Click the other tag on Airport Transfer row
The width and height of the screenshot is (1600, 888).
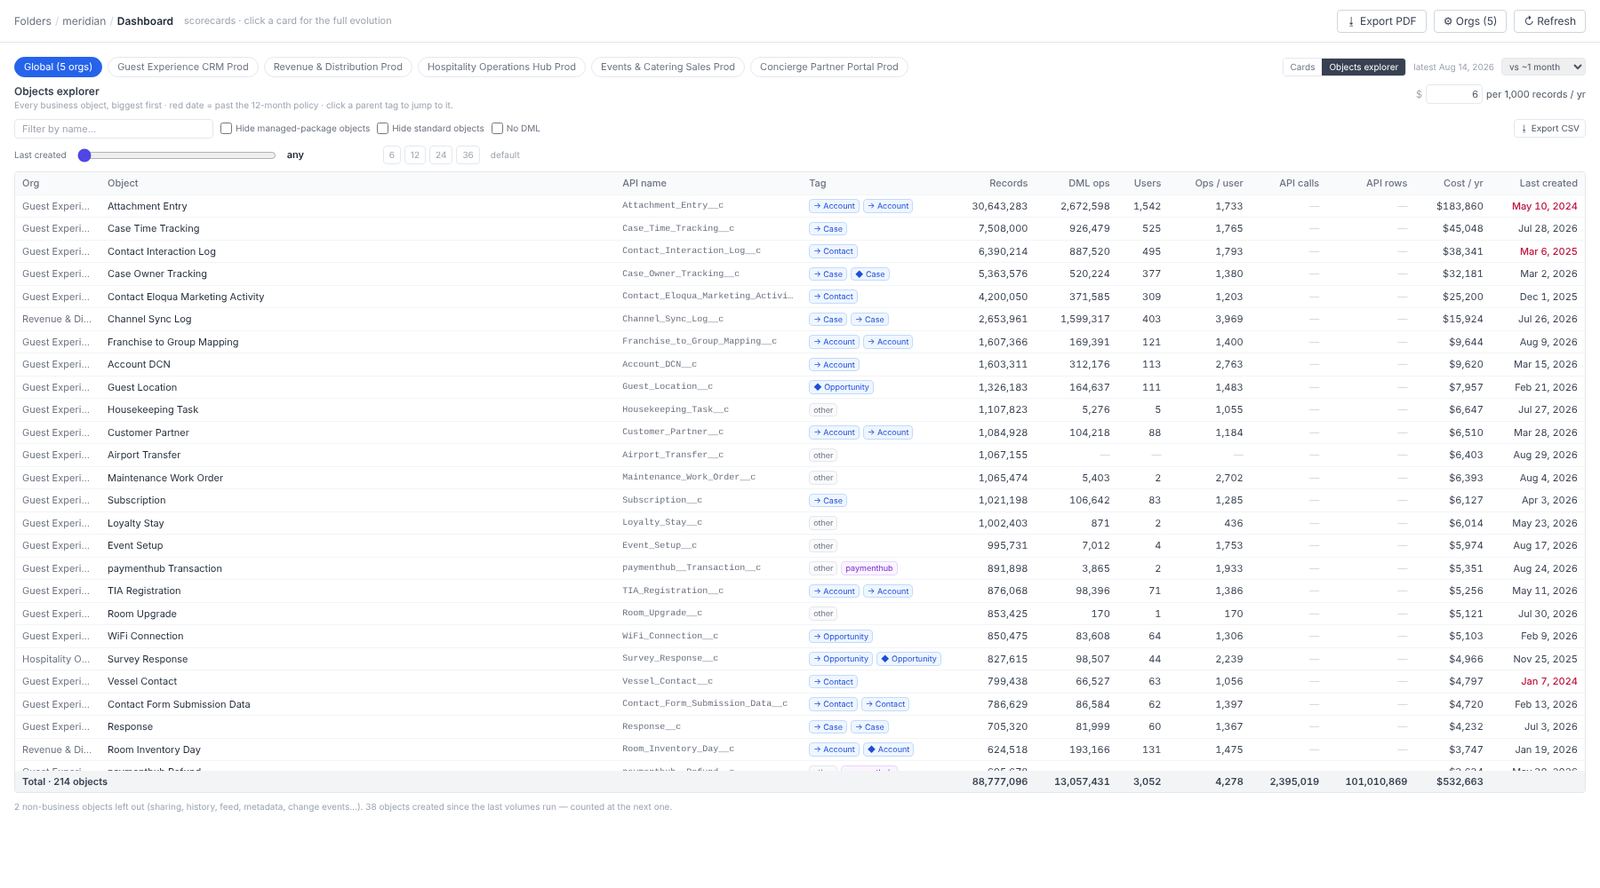tap(823, 455)
